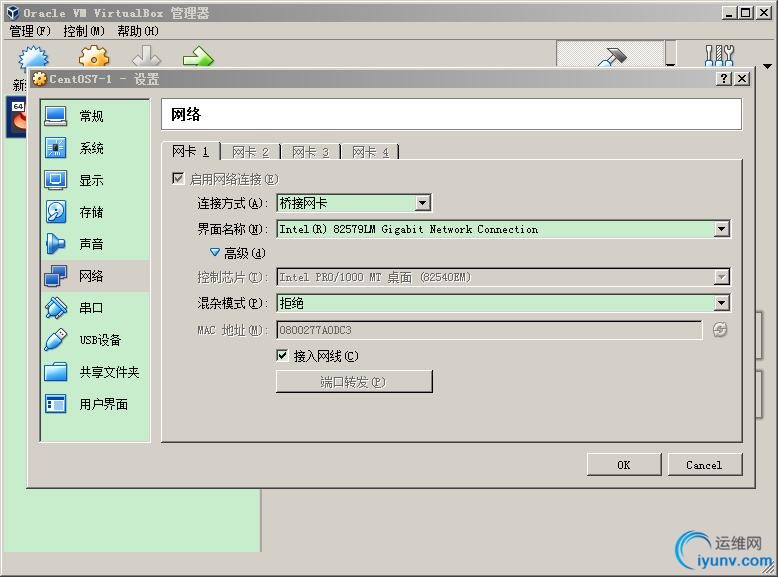This screenshot has height=577, width=778.
Task: Switch to the 网卡 3 tab
Action: [310, 152]
